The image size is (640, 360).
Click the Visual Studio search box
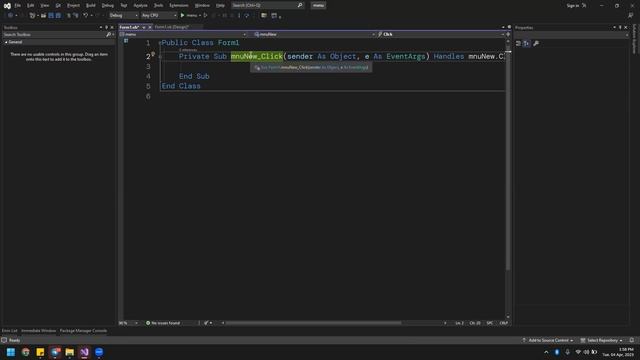267,5
